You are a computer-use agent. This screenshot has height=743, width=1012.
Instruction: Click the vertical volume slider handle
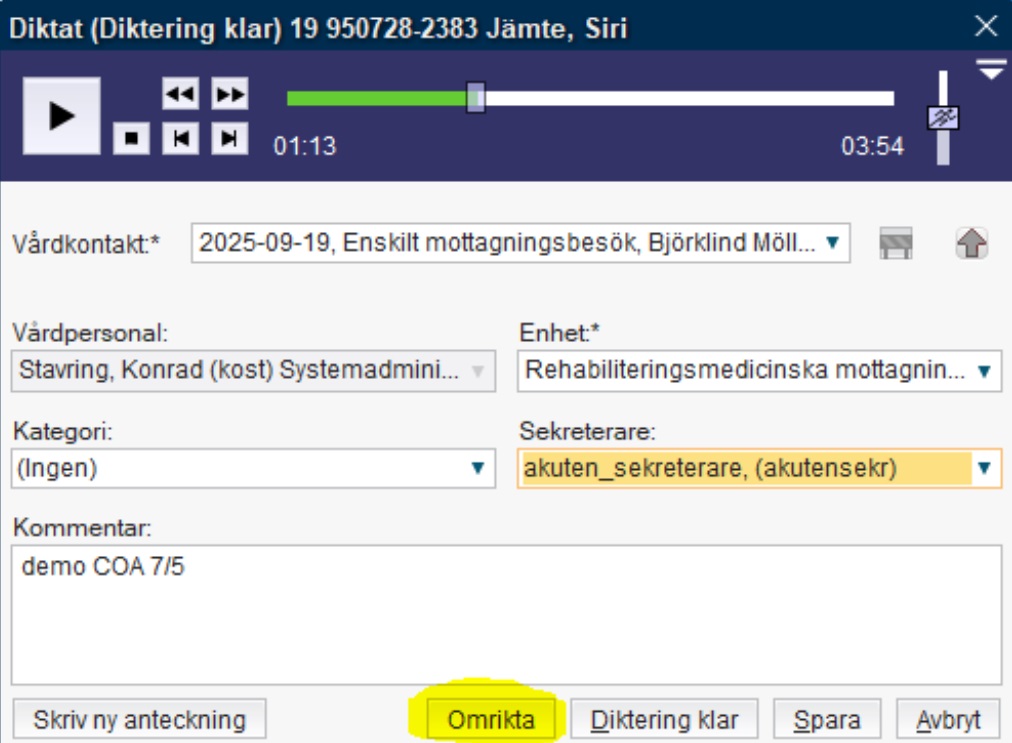click(x=943, y=118)
